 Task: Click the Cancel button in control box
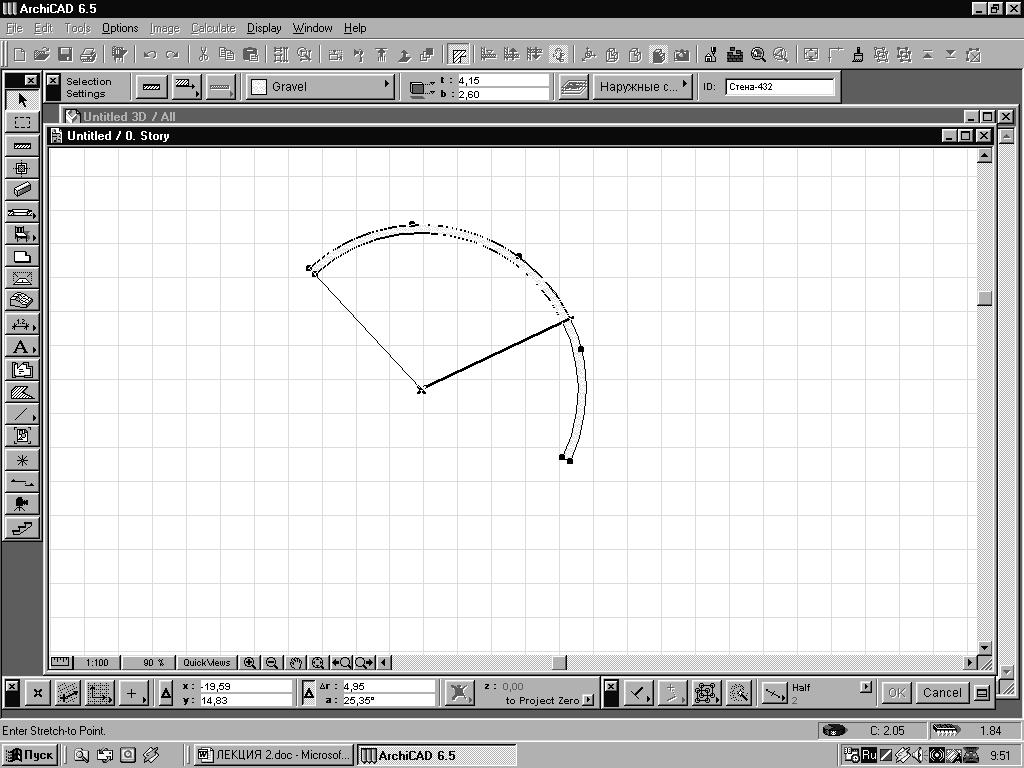[942, 693]
